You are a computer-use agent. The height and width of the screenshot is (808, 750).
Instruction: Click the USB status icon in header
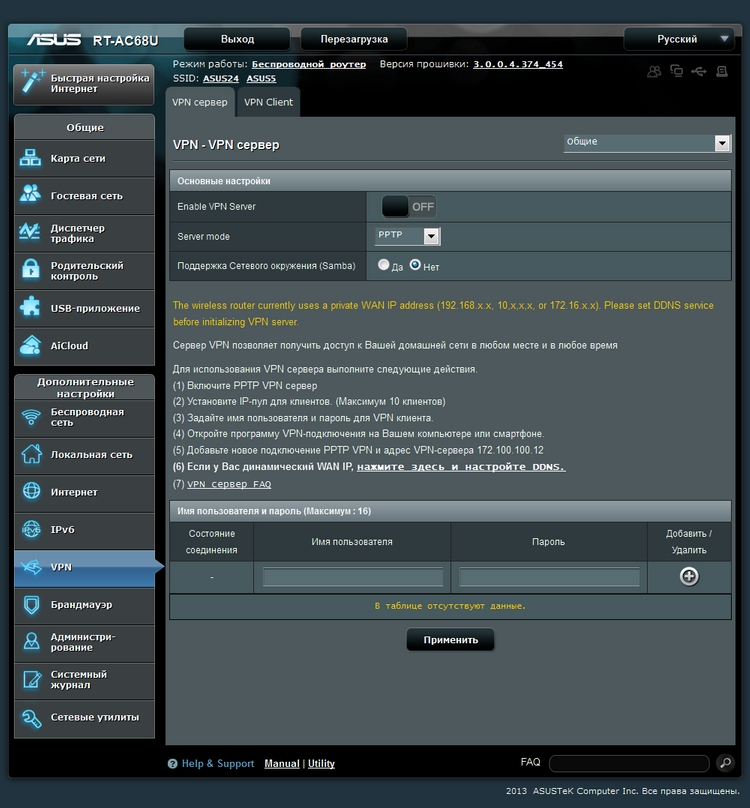[698, 71]
